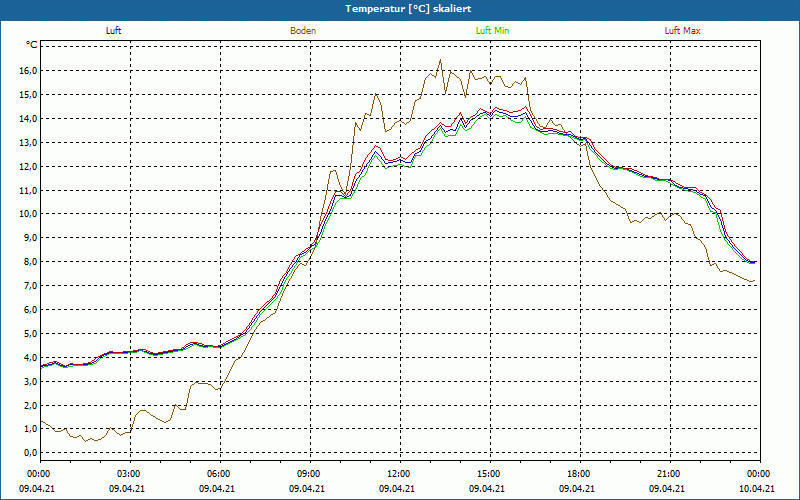Click the 16,0 y-axis value

pos(29,70)
